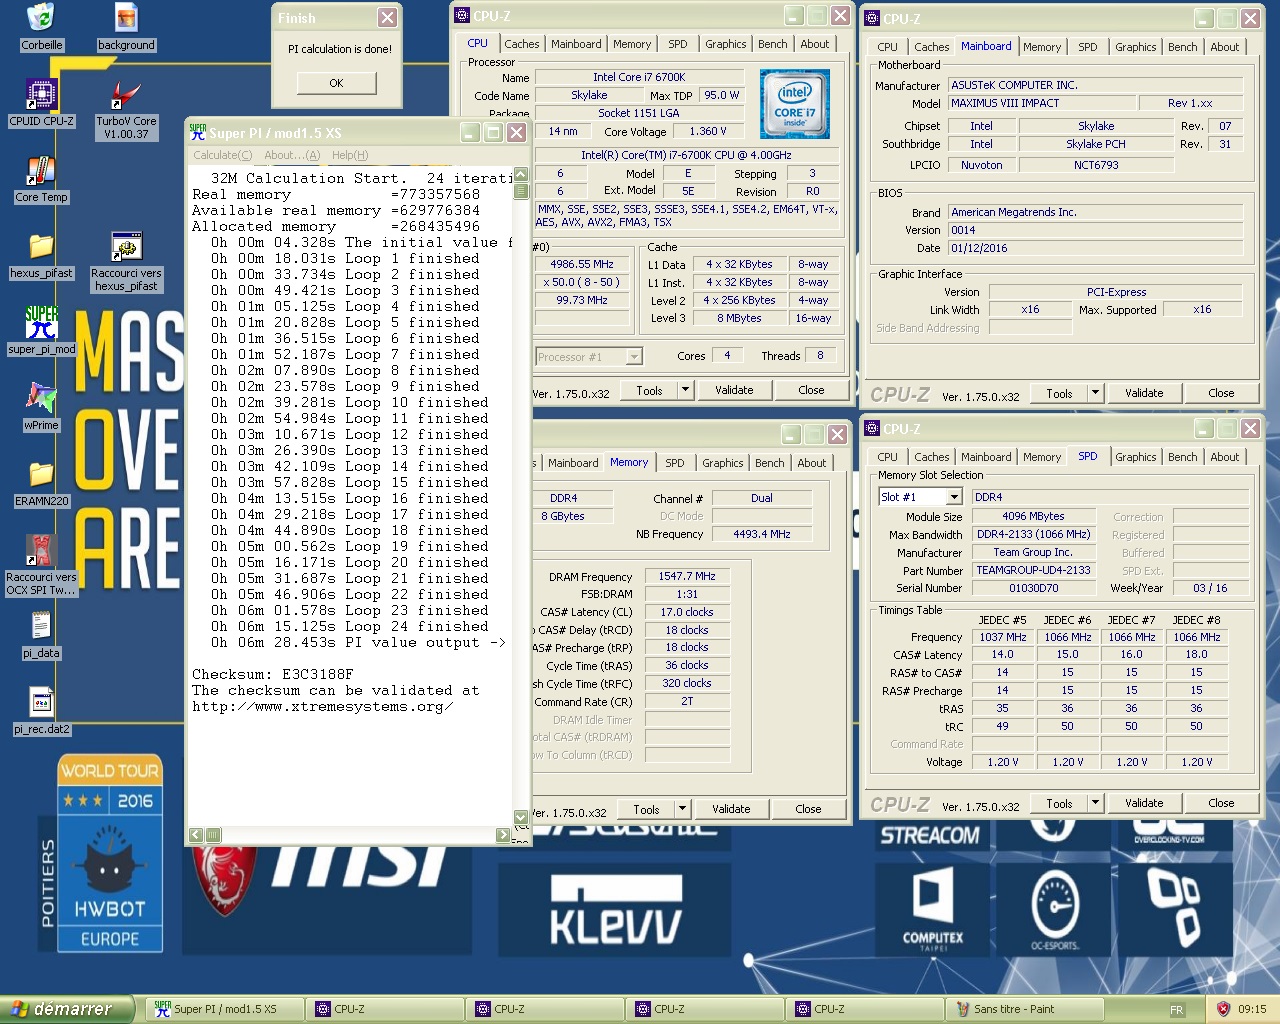Image resolution: width=1280 pixels, height=1024 pixels.
Task: Click the DRAM Frequency value 1547.7 MHz
Action: (x=687, y=576)
